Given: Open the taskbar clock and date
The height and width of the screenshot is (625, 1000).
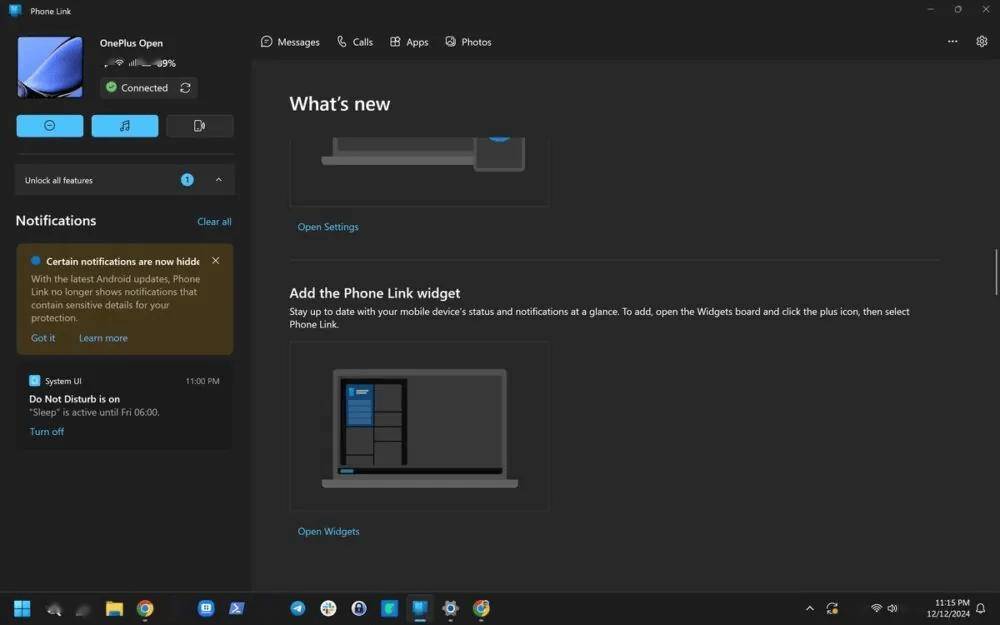Looking at the screenshot, I should [948, 608].
